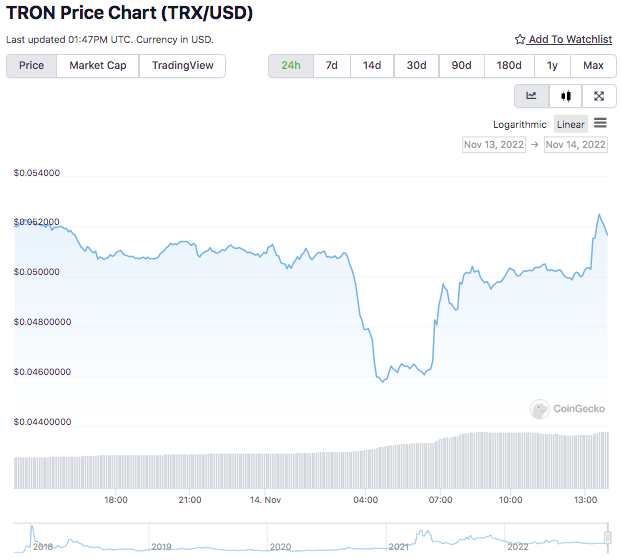The image size is (622, 559).
Task: Click the 14. Nov axis label
Action: click(x=265, y=500)
